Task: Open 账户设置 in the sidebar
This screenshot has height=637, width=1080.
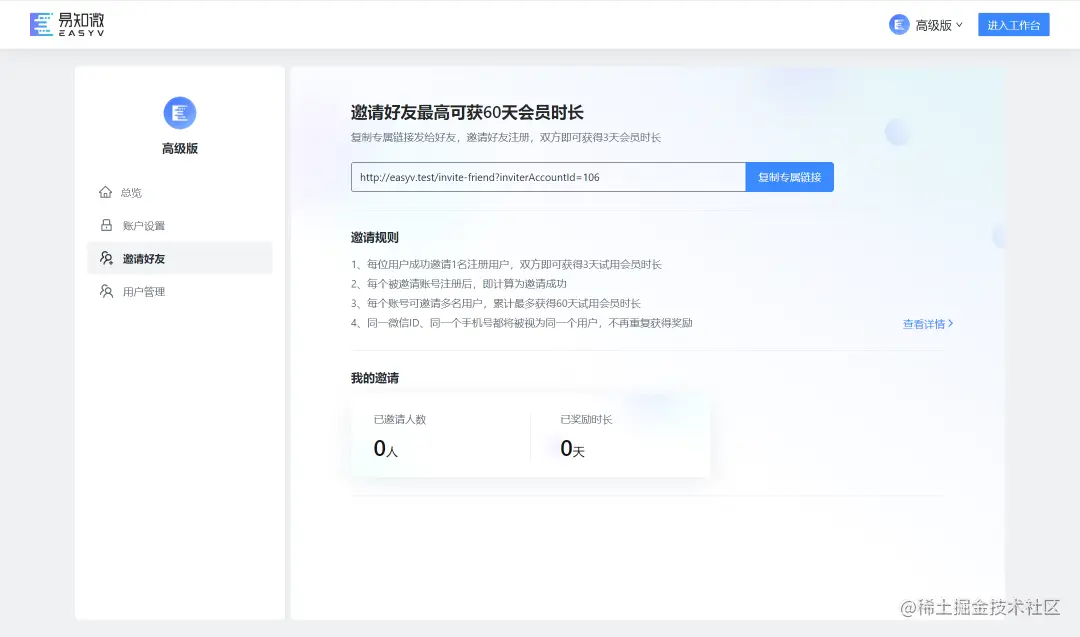Action: coord(180,225)
